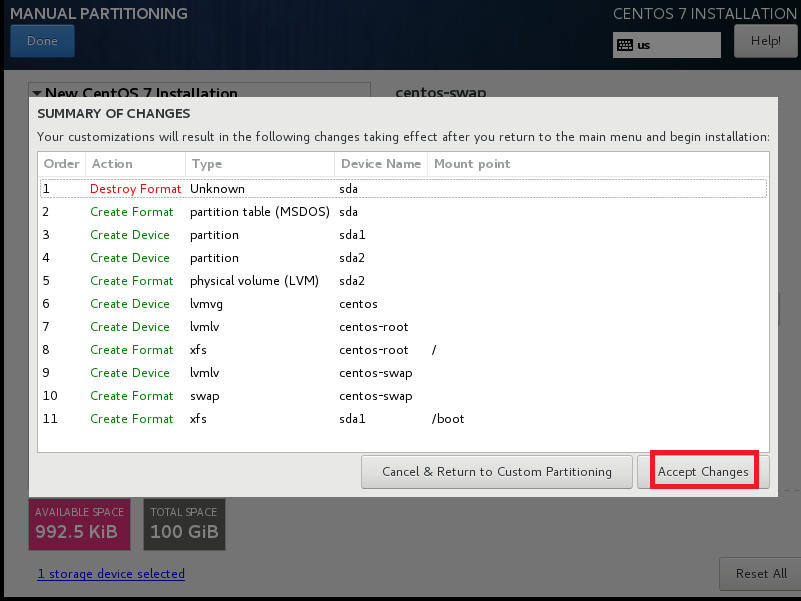
Task: Cancel and return to Custom Partitioning
Action: click(497, 471)
